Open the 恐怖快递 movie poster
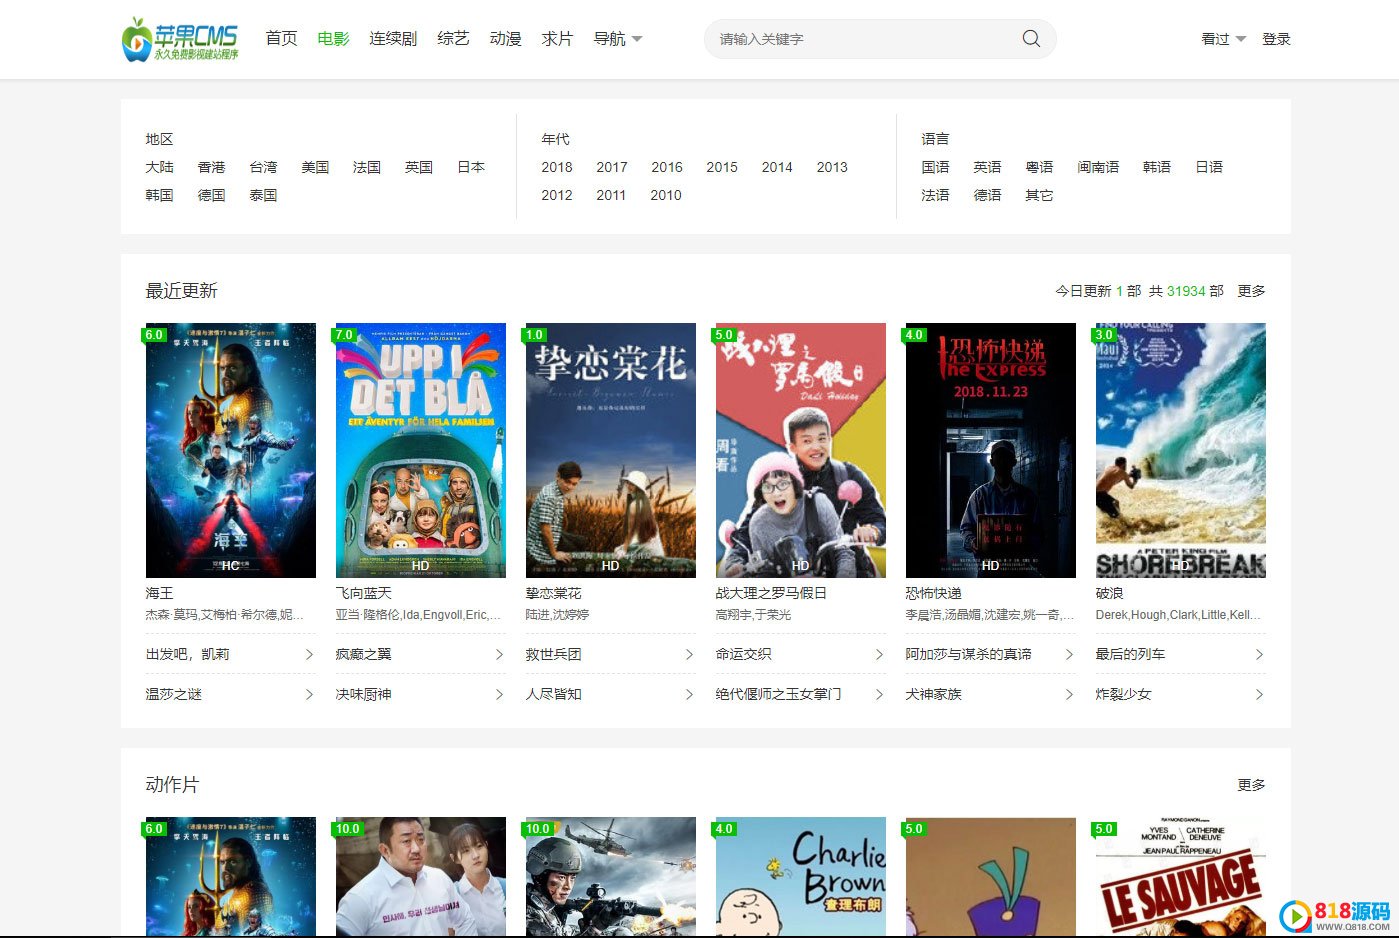 coord(991,450)
